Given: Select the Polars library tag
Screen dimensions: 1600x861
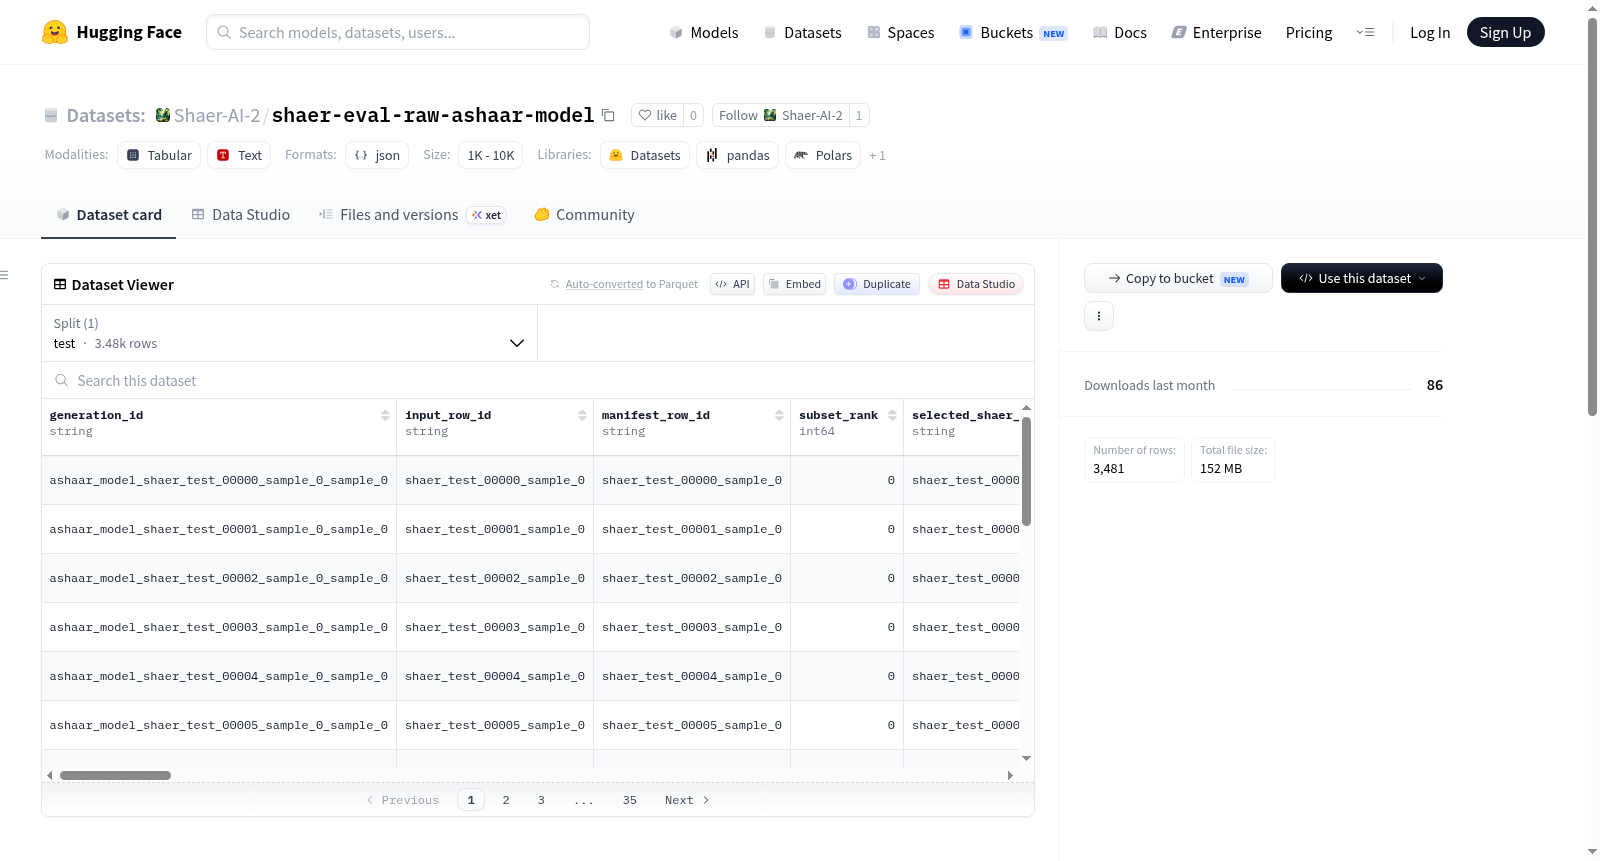Looking at the screenshot, I should click(823, 155).
